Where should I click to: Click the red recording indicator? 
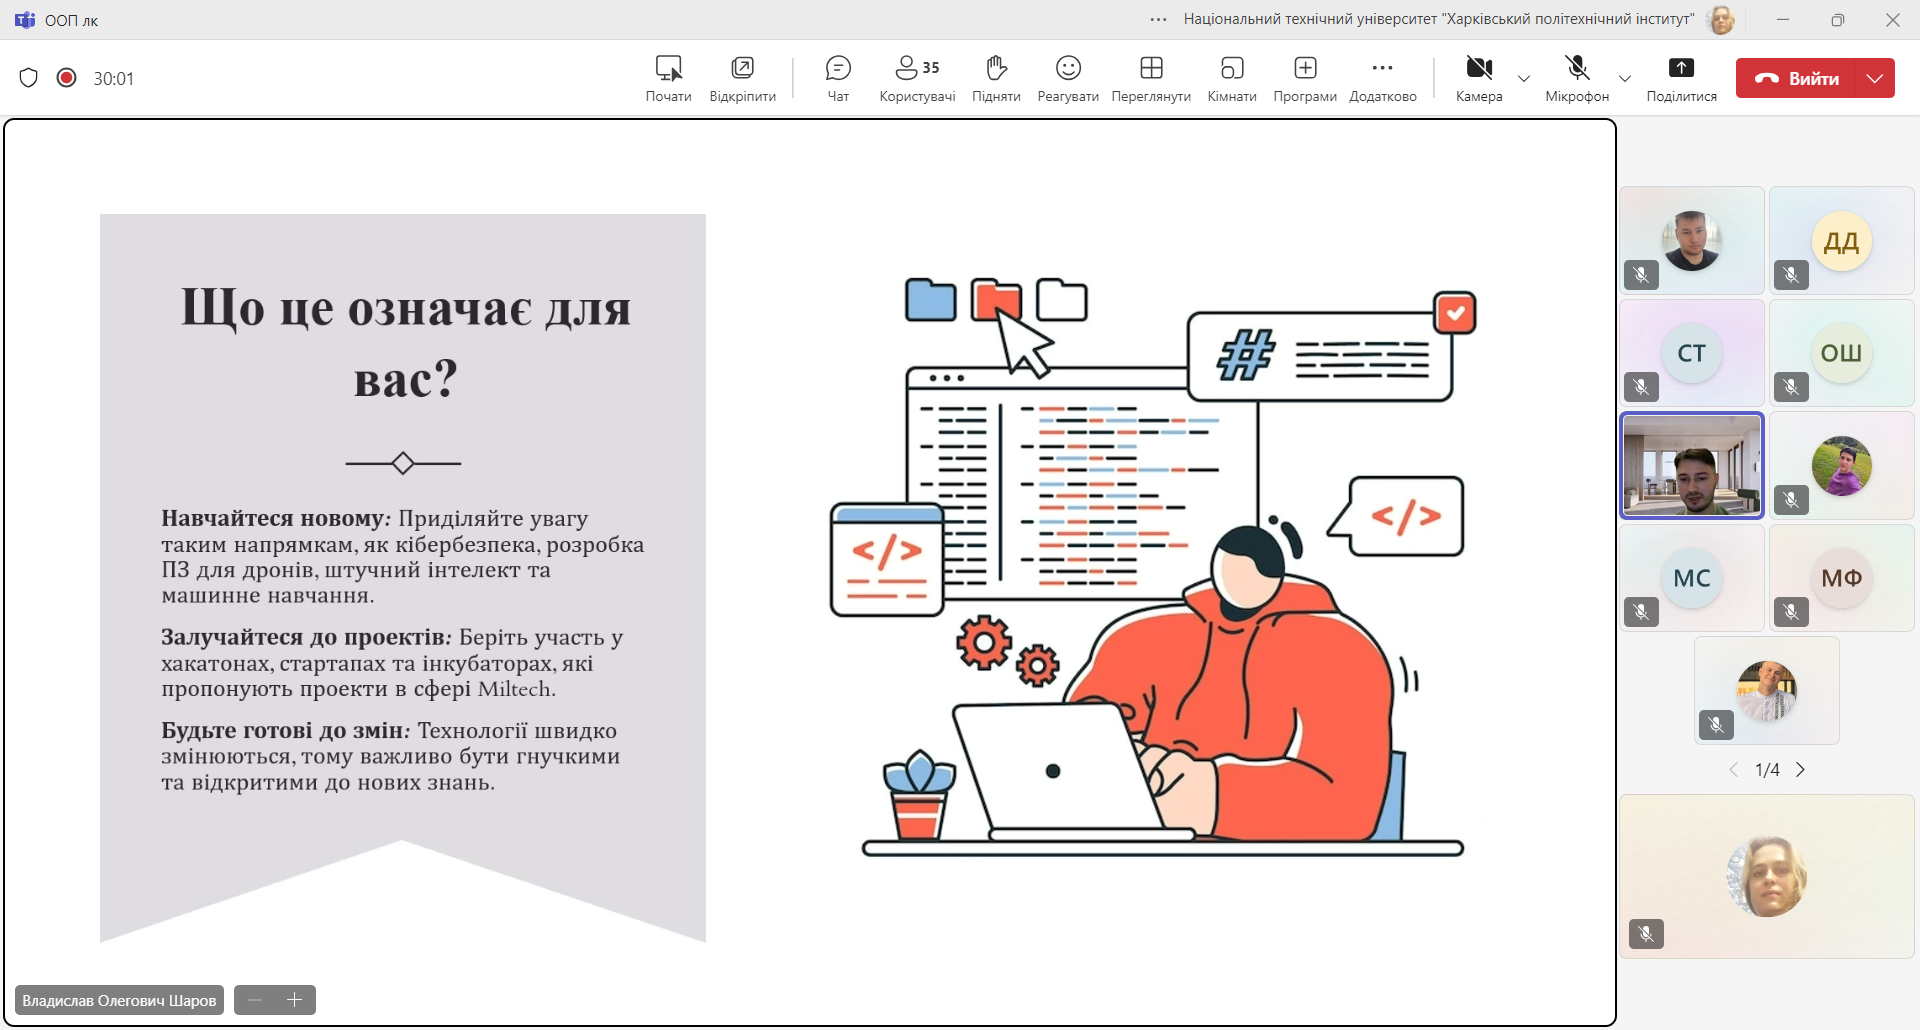click(67, 78)
